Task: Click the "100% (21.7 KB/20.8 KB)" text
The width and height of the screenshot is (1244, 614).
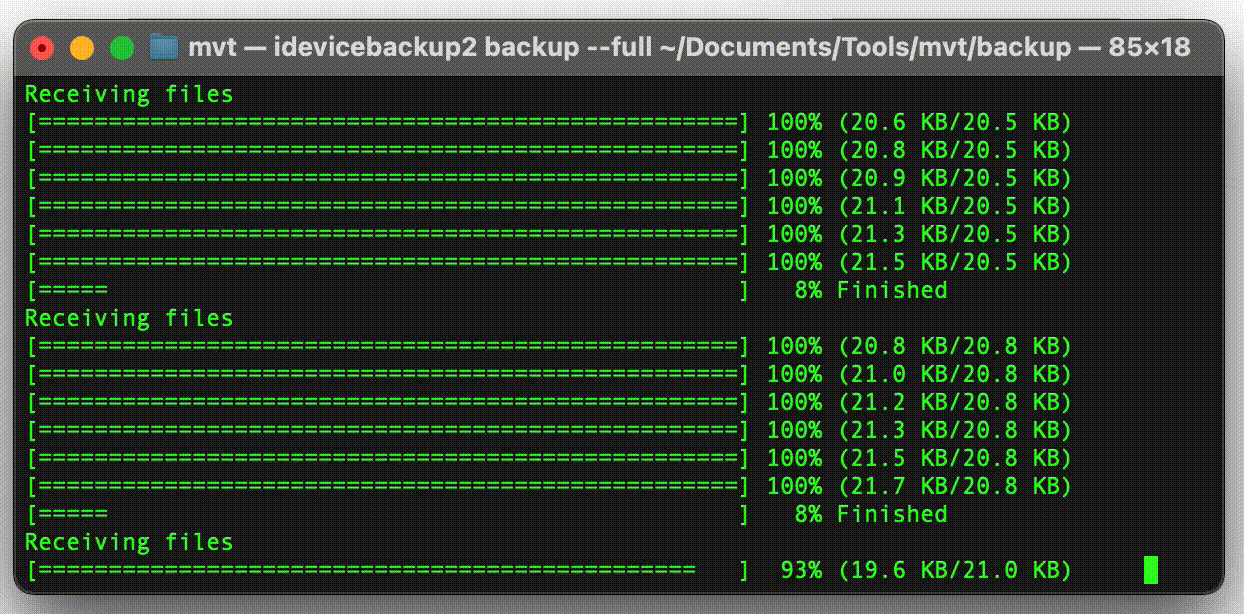Action: click(x=919, y=486)
